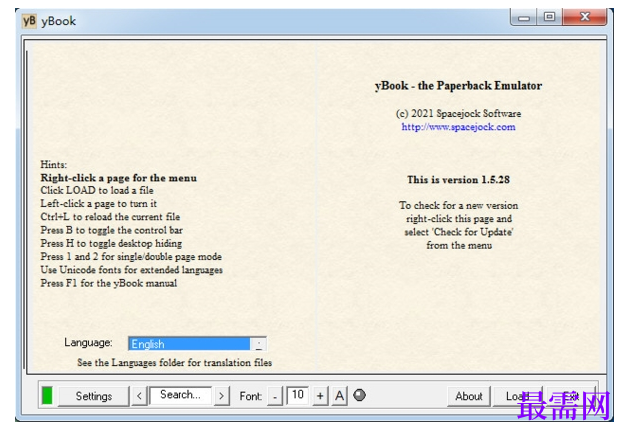Click 'Press 1 and 2' page mode hint

click(x=131, y=257)
